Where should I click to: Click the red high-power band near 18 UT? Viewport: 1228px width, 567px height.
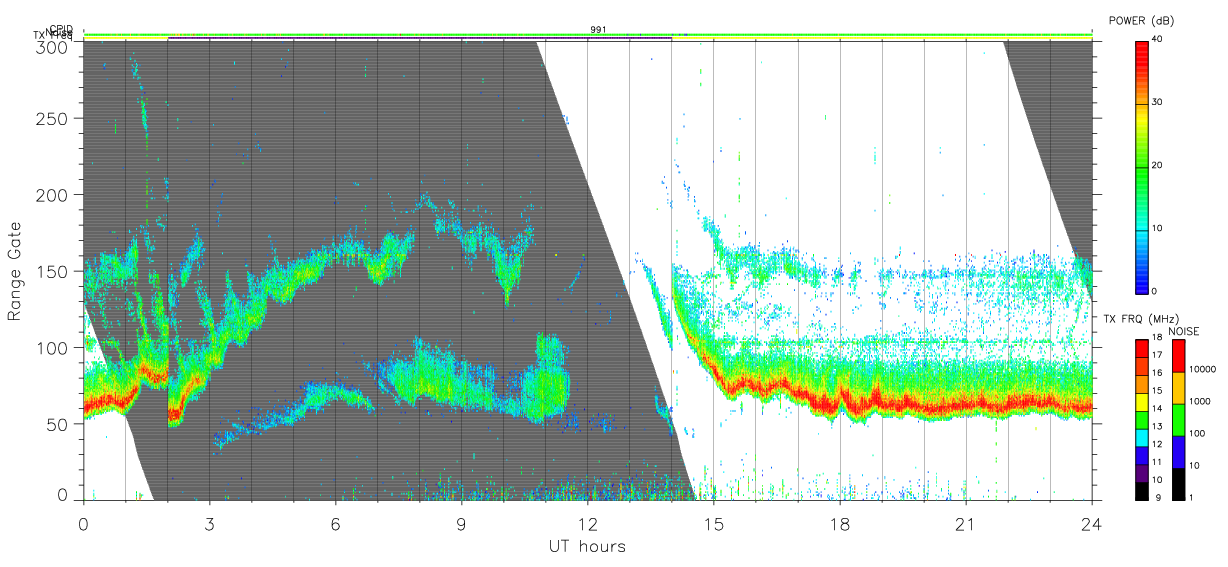tap(839, 398)
